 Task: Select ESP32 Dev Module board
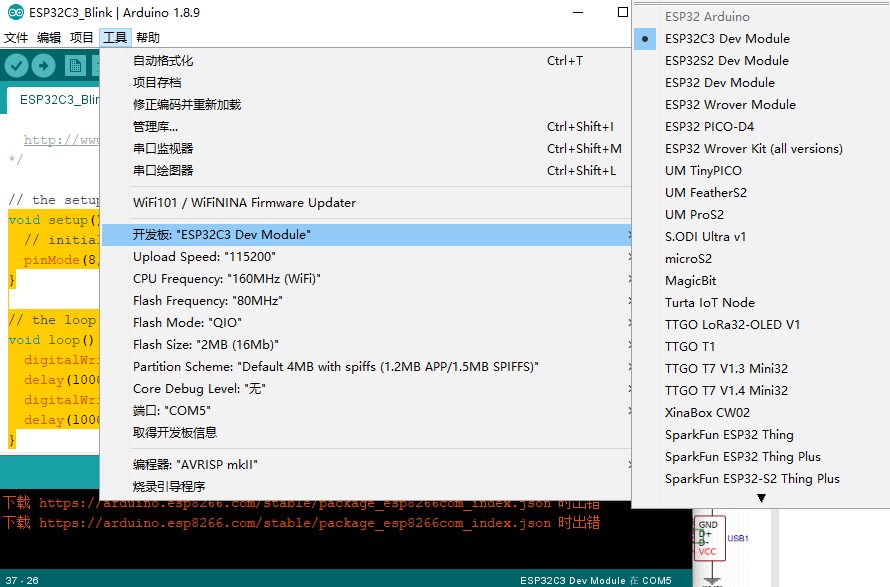[761, 83]
